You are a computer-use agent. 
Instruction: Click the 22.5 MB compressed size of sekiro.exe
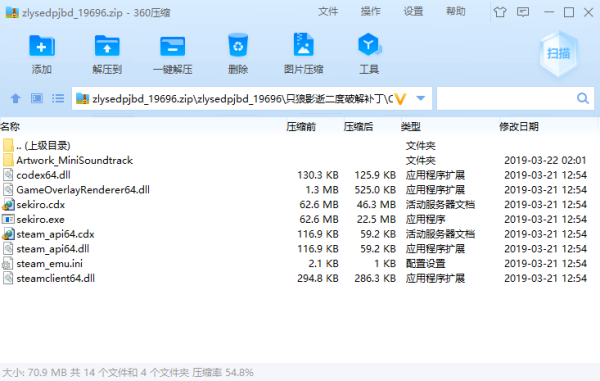tap(376, 219)
